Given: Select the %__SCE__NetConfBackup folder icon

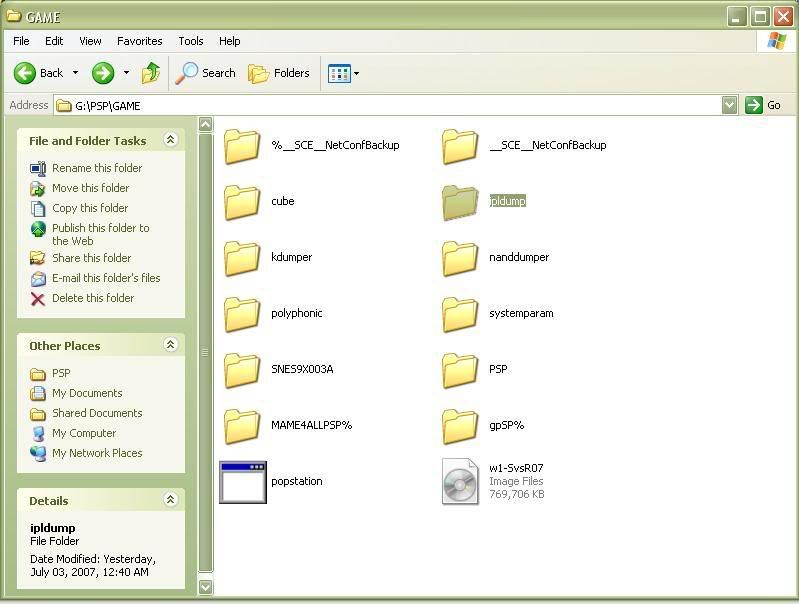Looking at the screenshot, I should click(x=242, y=146).
